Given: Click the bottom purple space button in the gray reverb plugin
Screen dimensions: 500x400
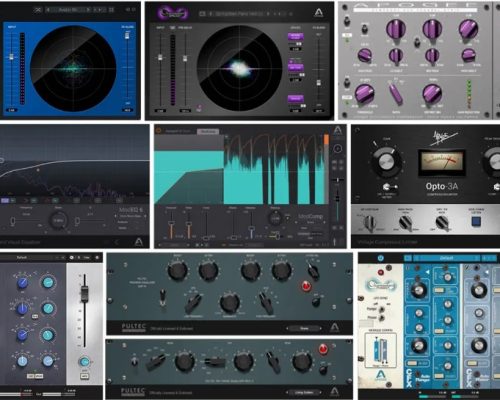Looking at the screenshot, I should (x=295, y=98).
